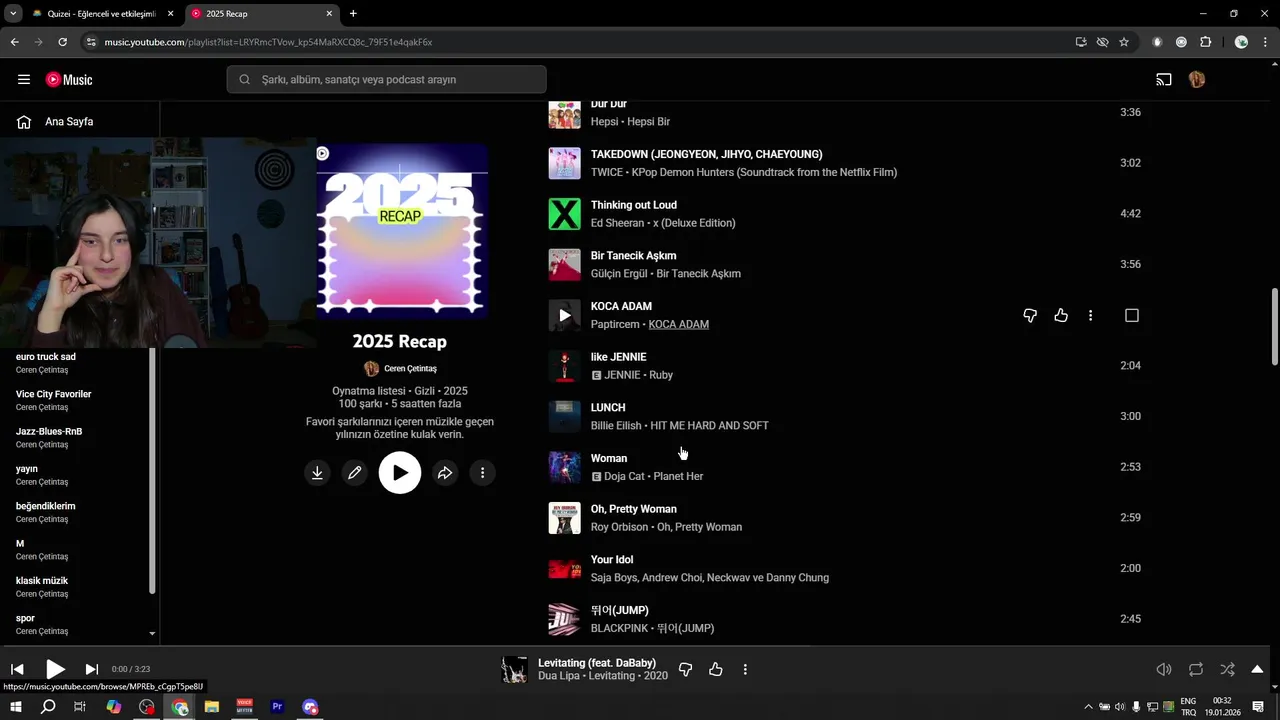This screenshot has height=720, width=1280.
Task: Download the 2025 Recap playlist
Action: 317,473
